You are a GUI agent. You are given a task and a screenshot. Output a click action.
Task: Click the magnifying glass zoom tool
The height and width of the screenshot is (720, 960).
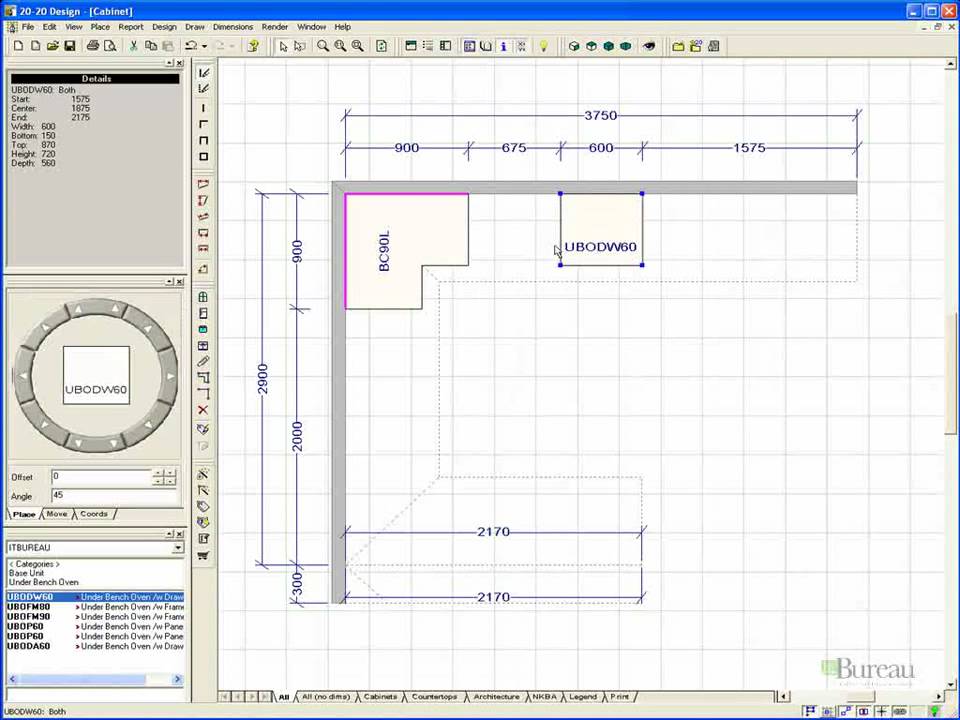coord(323,46)
